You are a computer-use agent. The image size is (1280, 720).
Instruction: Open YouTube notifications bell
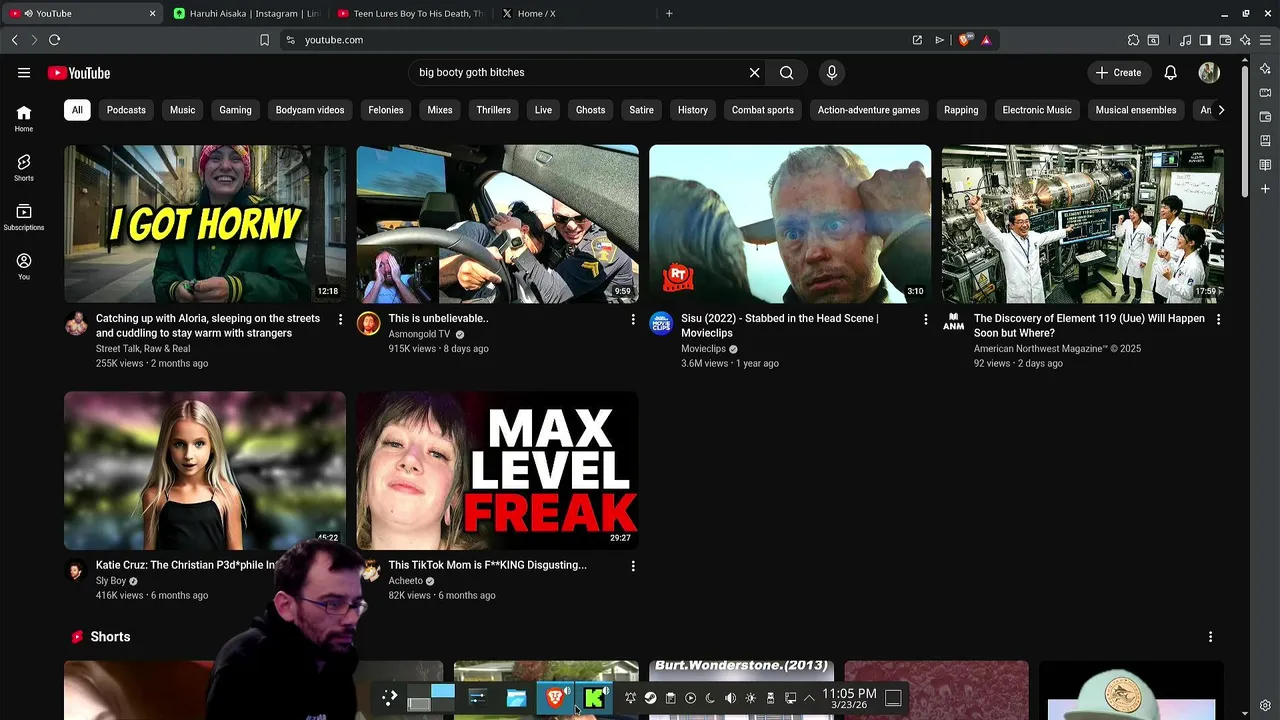[1170, 73]
